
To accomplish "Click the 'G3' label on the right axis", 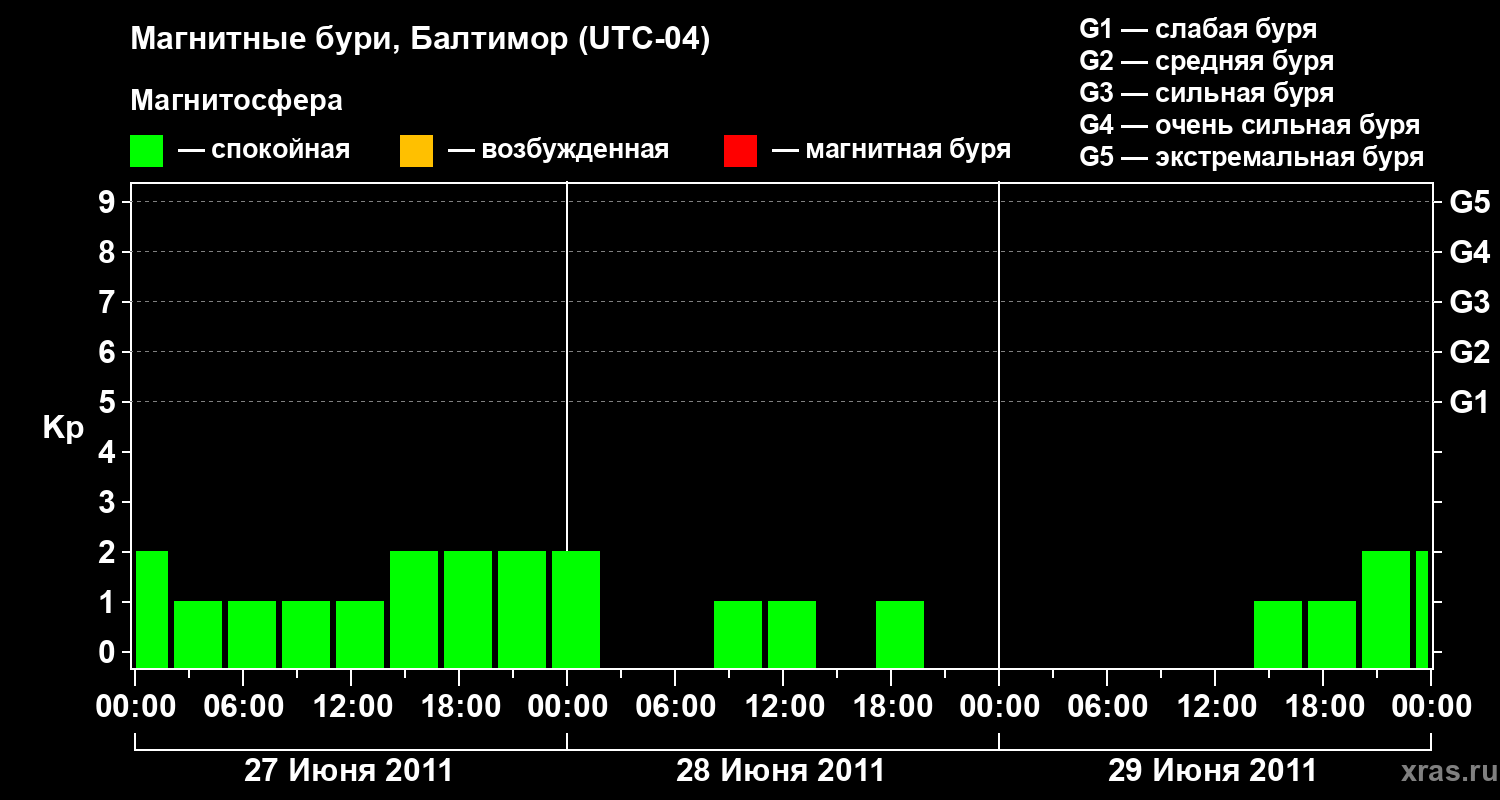I will [x=1470, y=303].
